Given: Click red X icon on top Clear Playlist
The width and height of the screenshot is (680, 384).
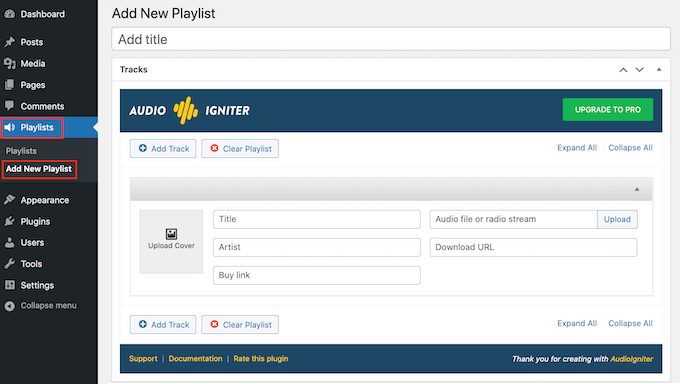Looking at the screenshot, I should 214,148.
